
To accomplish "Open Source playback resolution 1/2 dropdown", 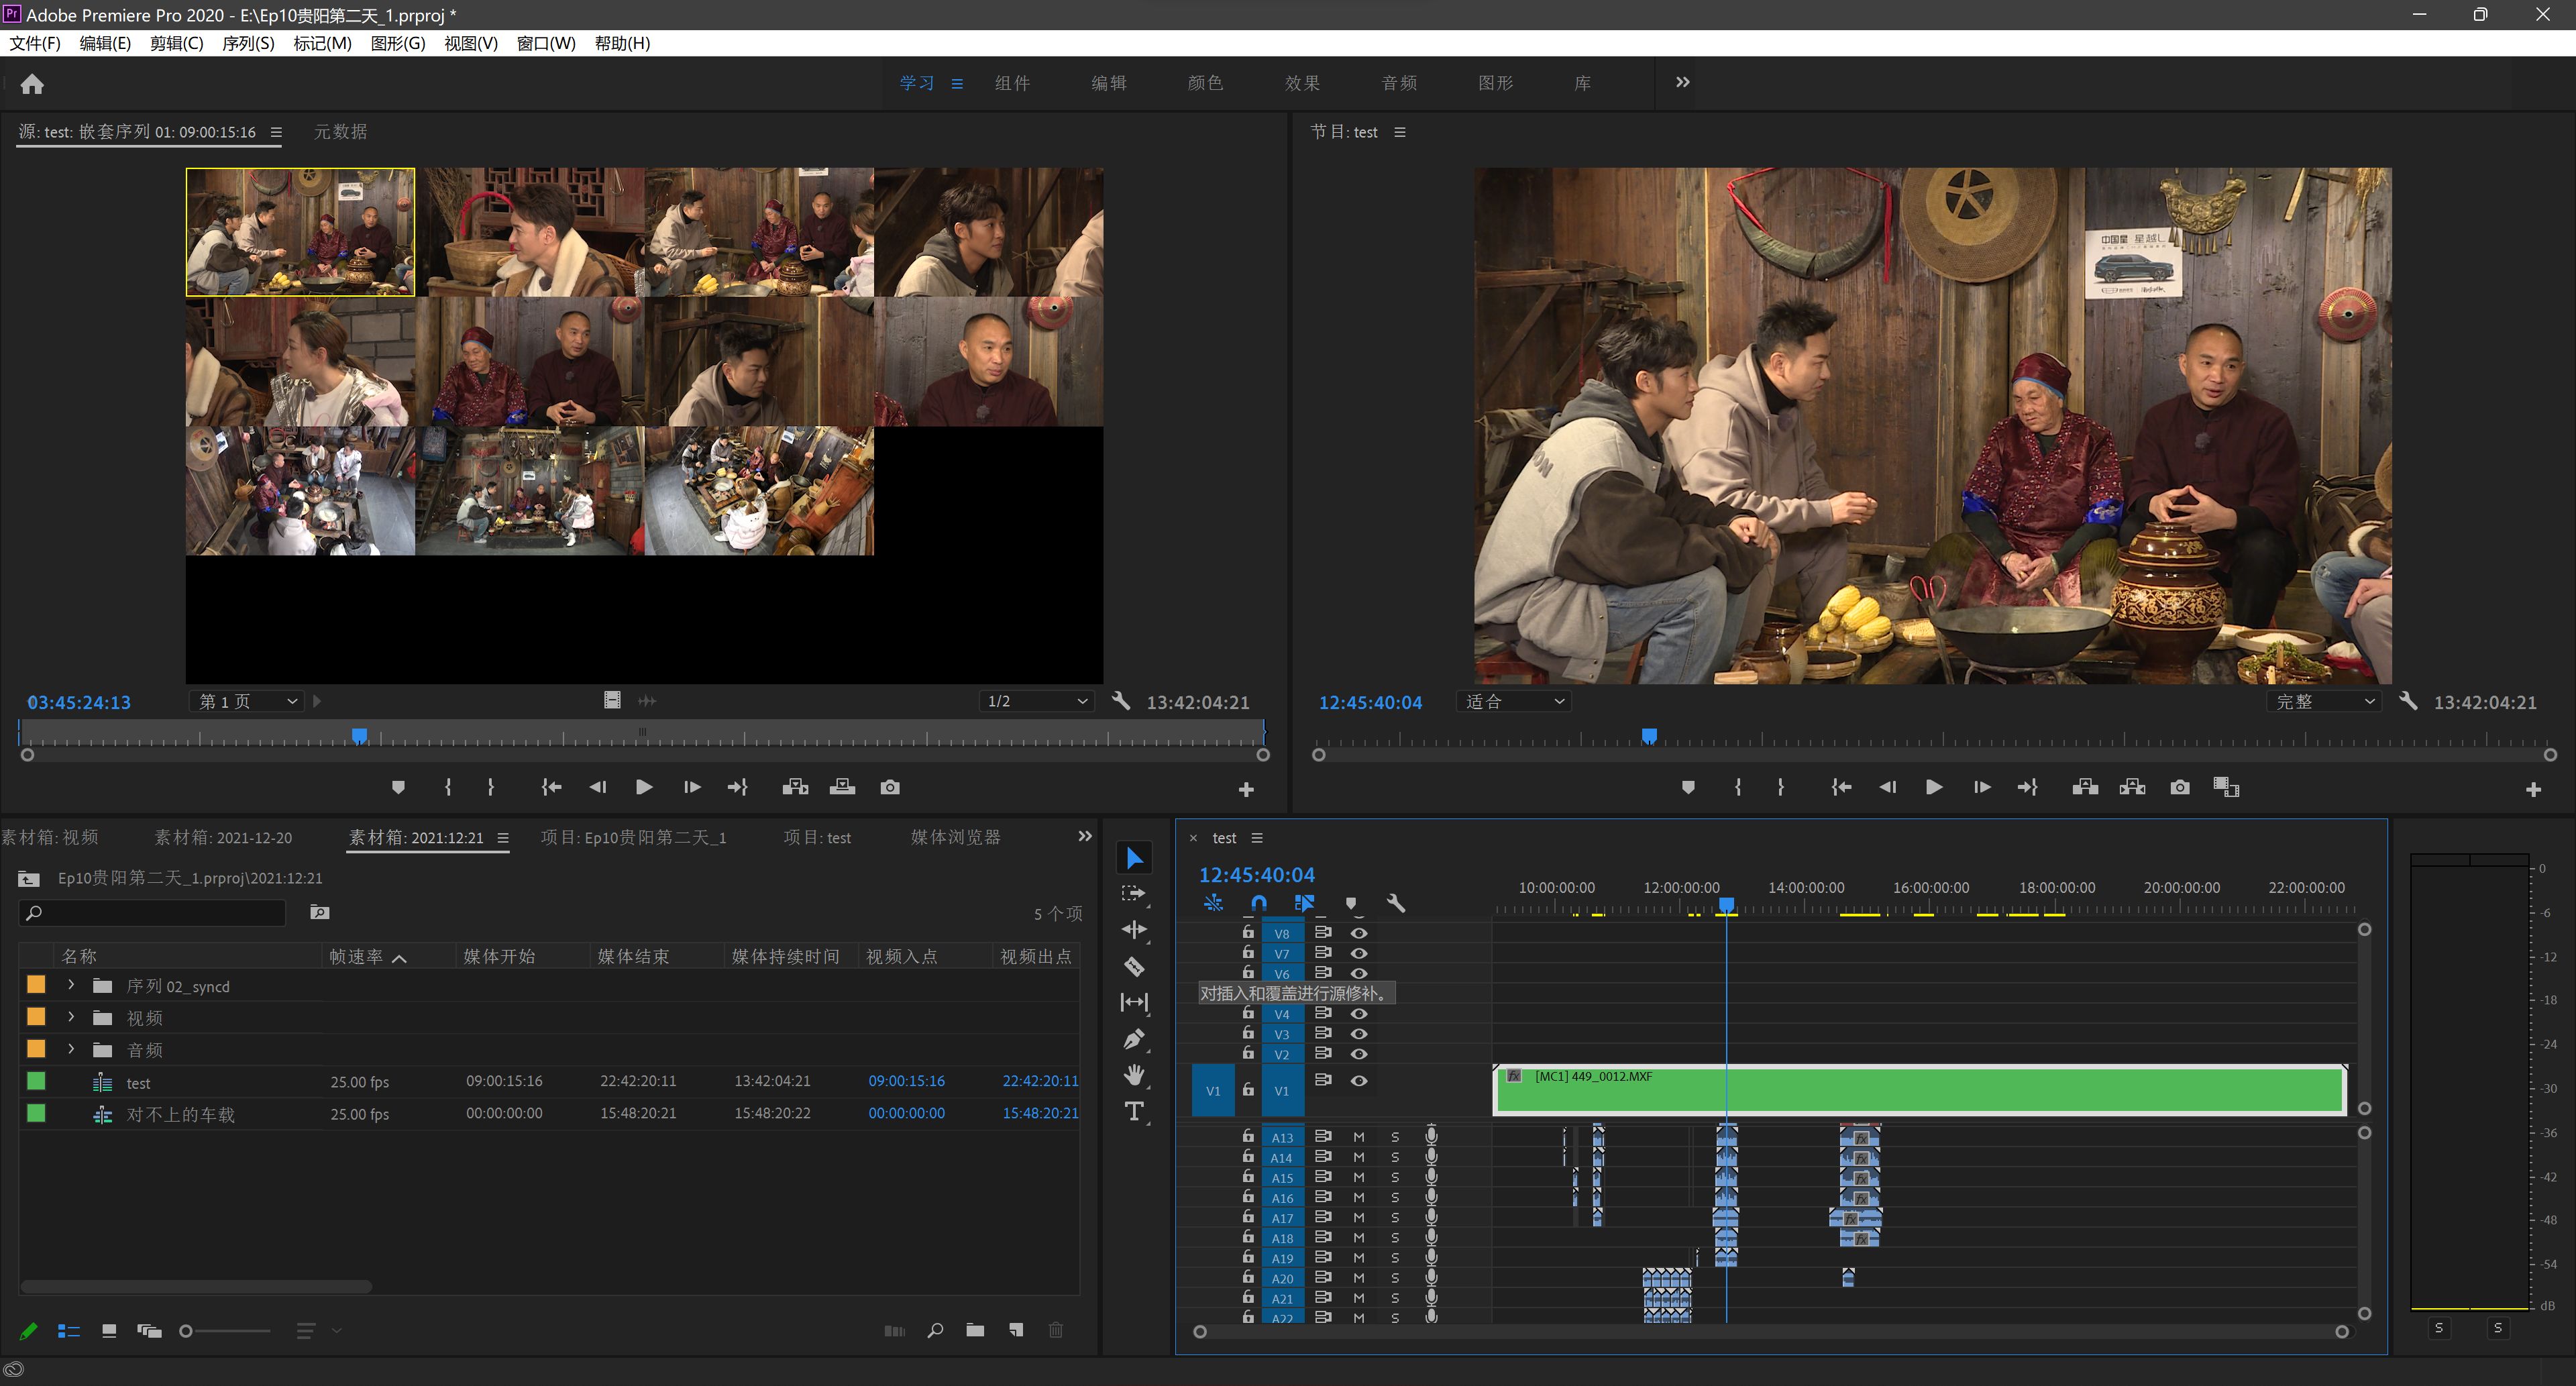I will point(1036,701).
